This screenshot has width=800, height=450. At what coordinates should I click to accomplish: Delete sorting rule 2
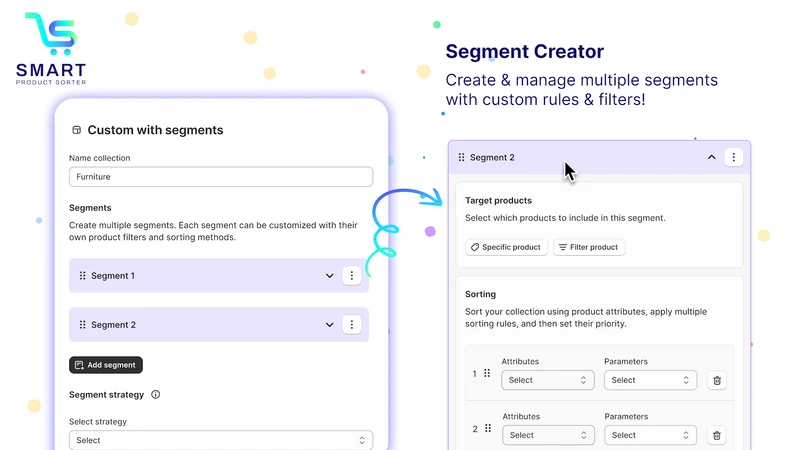[x=717, y=435]
